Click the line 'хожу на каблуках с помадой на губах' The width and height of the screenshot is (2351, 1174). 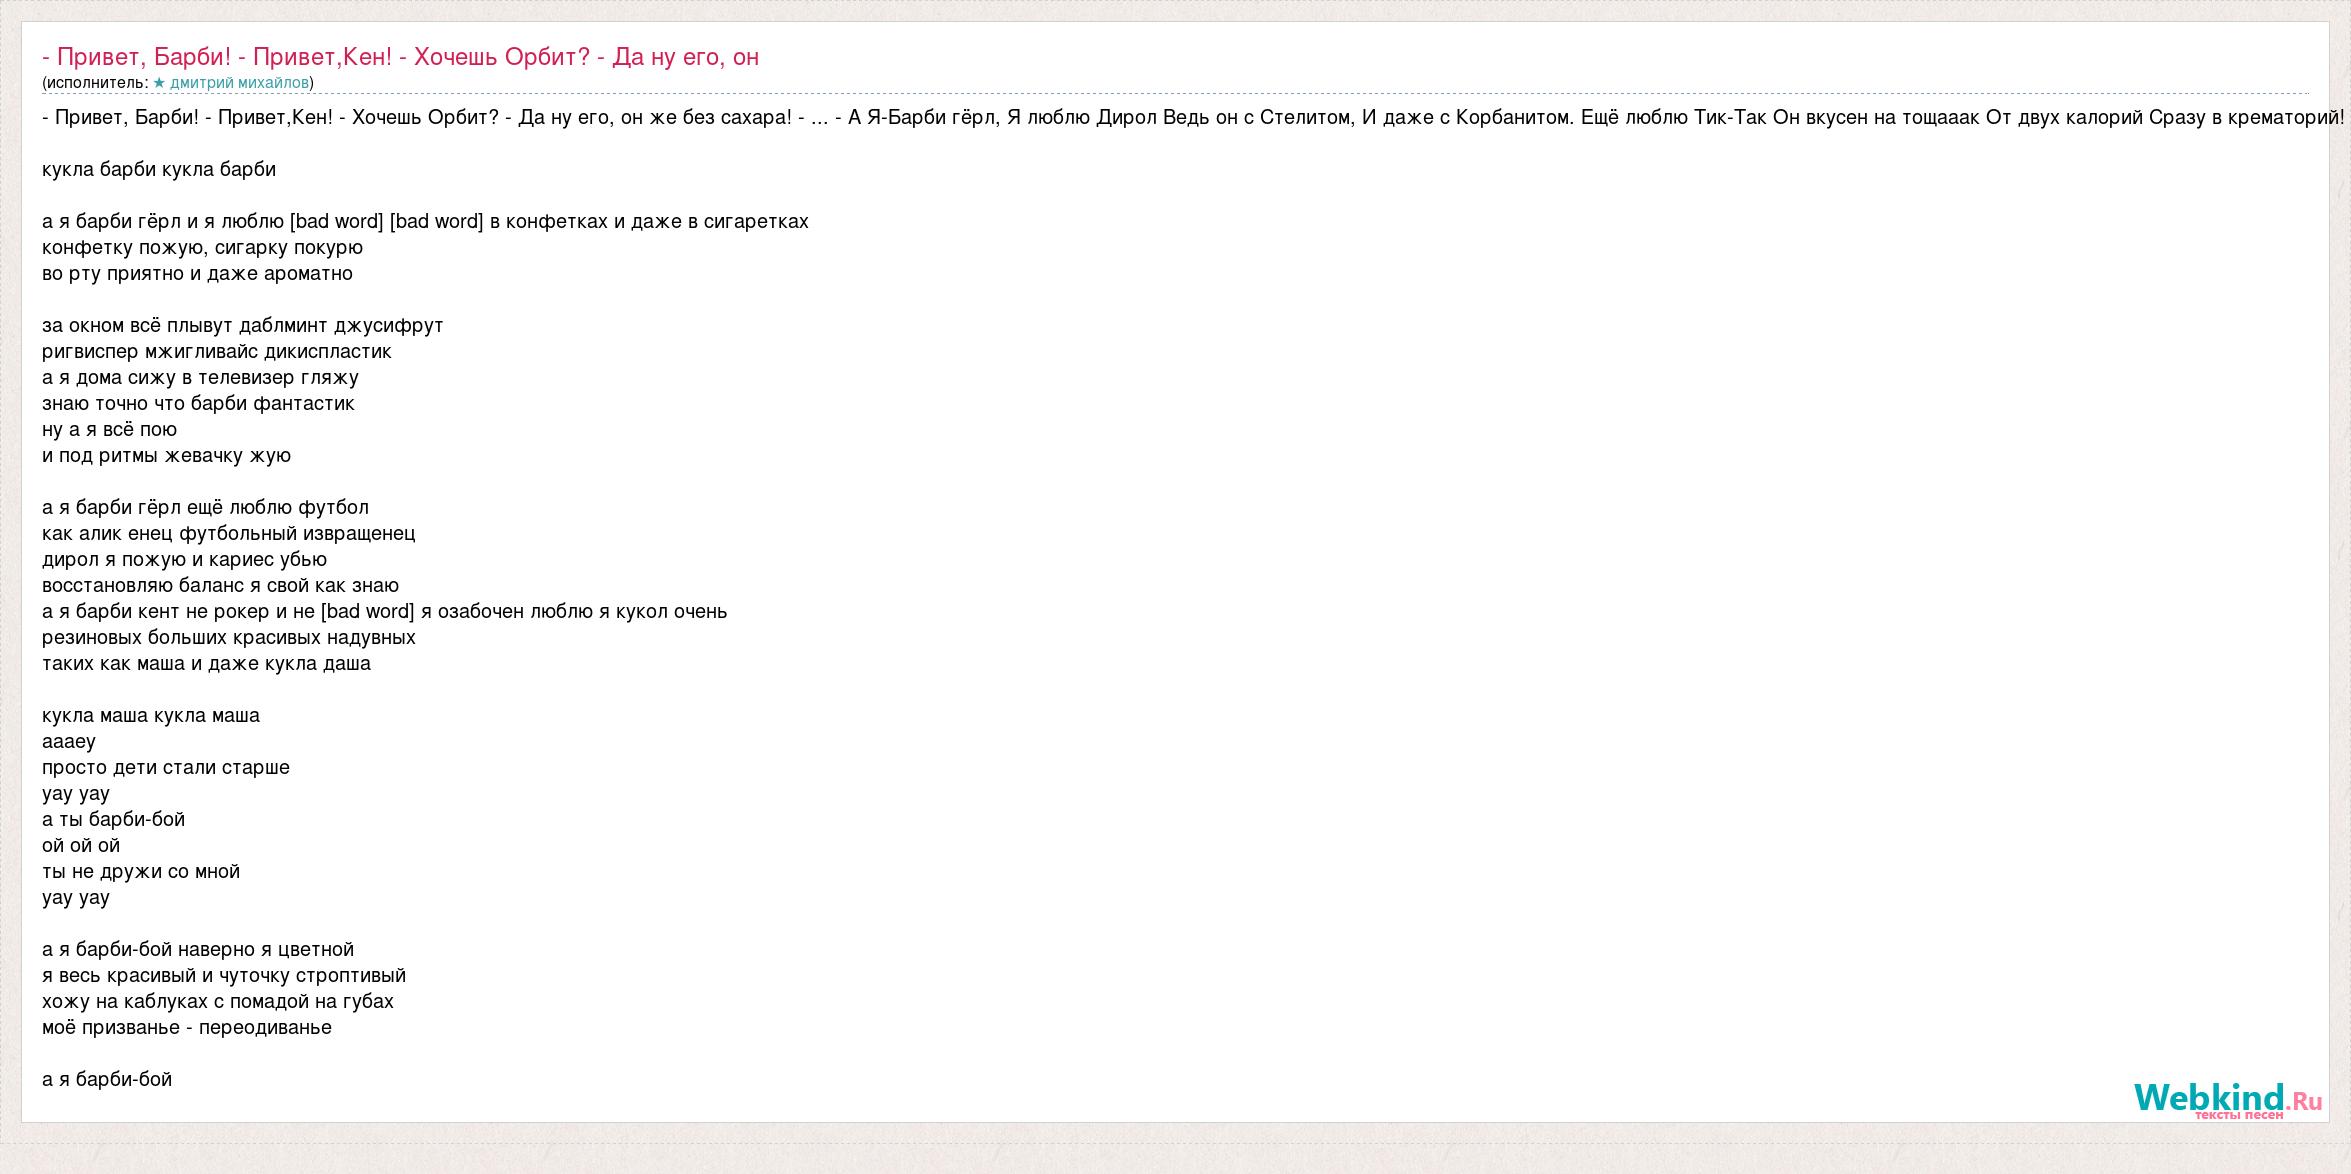(218, 1001)
